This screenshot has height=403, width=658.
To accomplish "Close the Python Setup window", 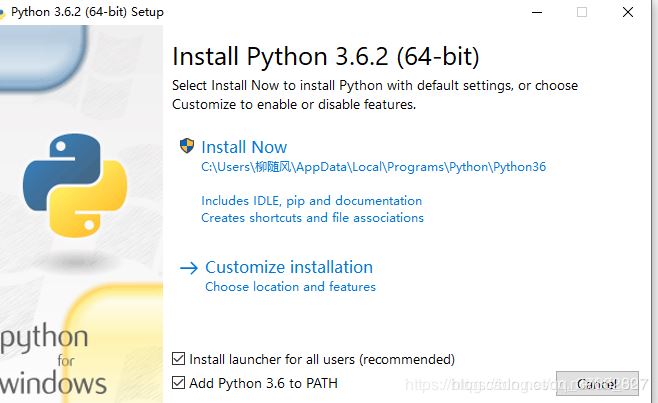I will 627,12.
